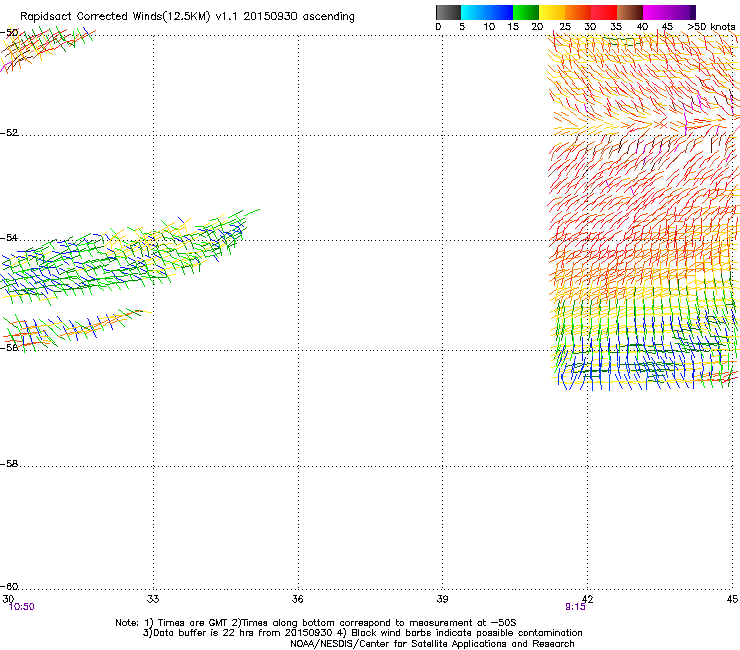Click the 'Data buffer is 22 hrs' note line

[x=362, y=633]
